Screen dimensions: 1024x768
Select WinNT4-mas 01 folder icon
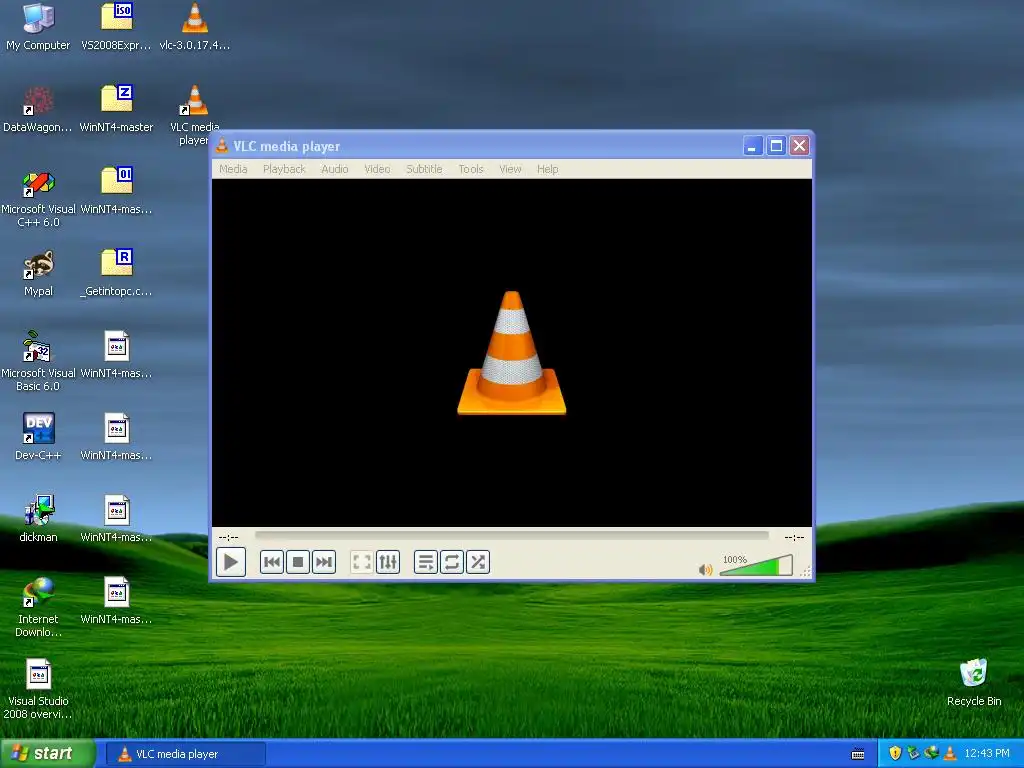116,191
